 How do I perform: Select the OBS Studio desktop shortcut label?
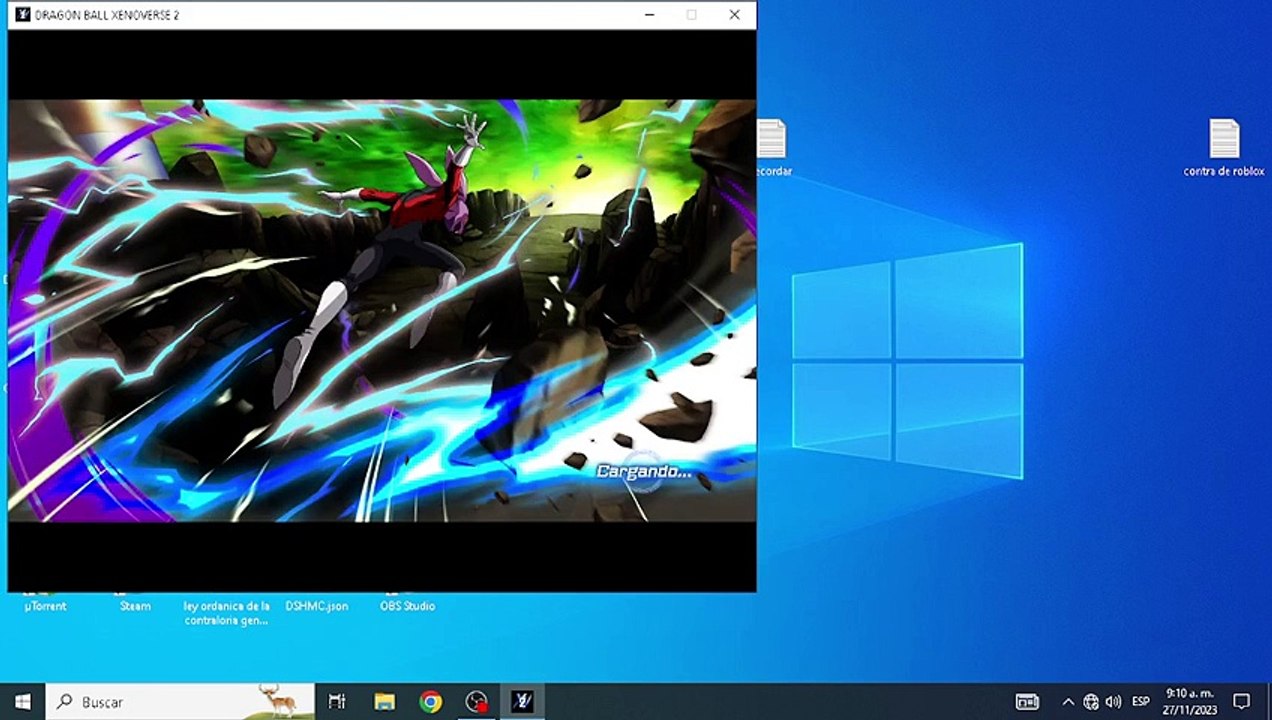click(407, 606)
